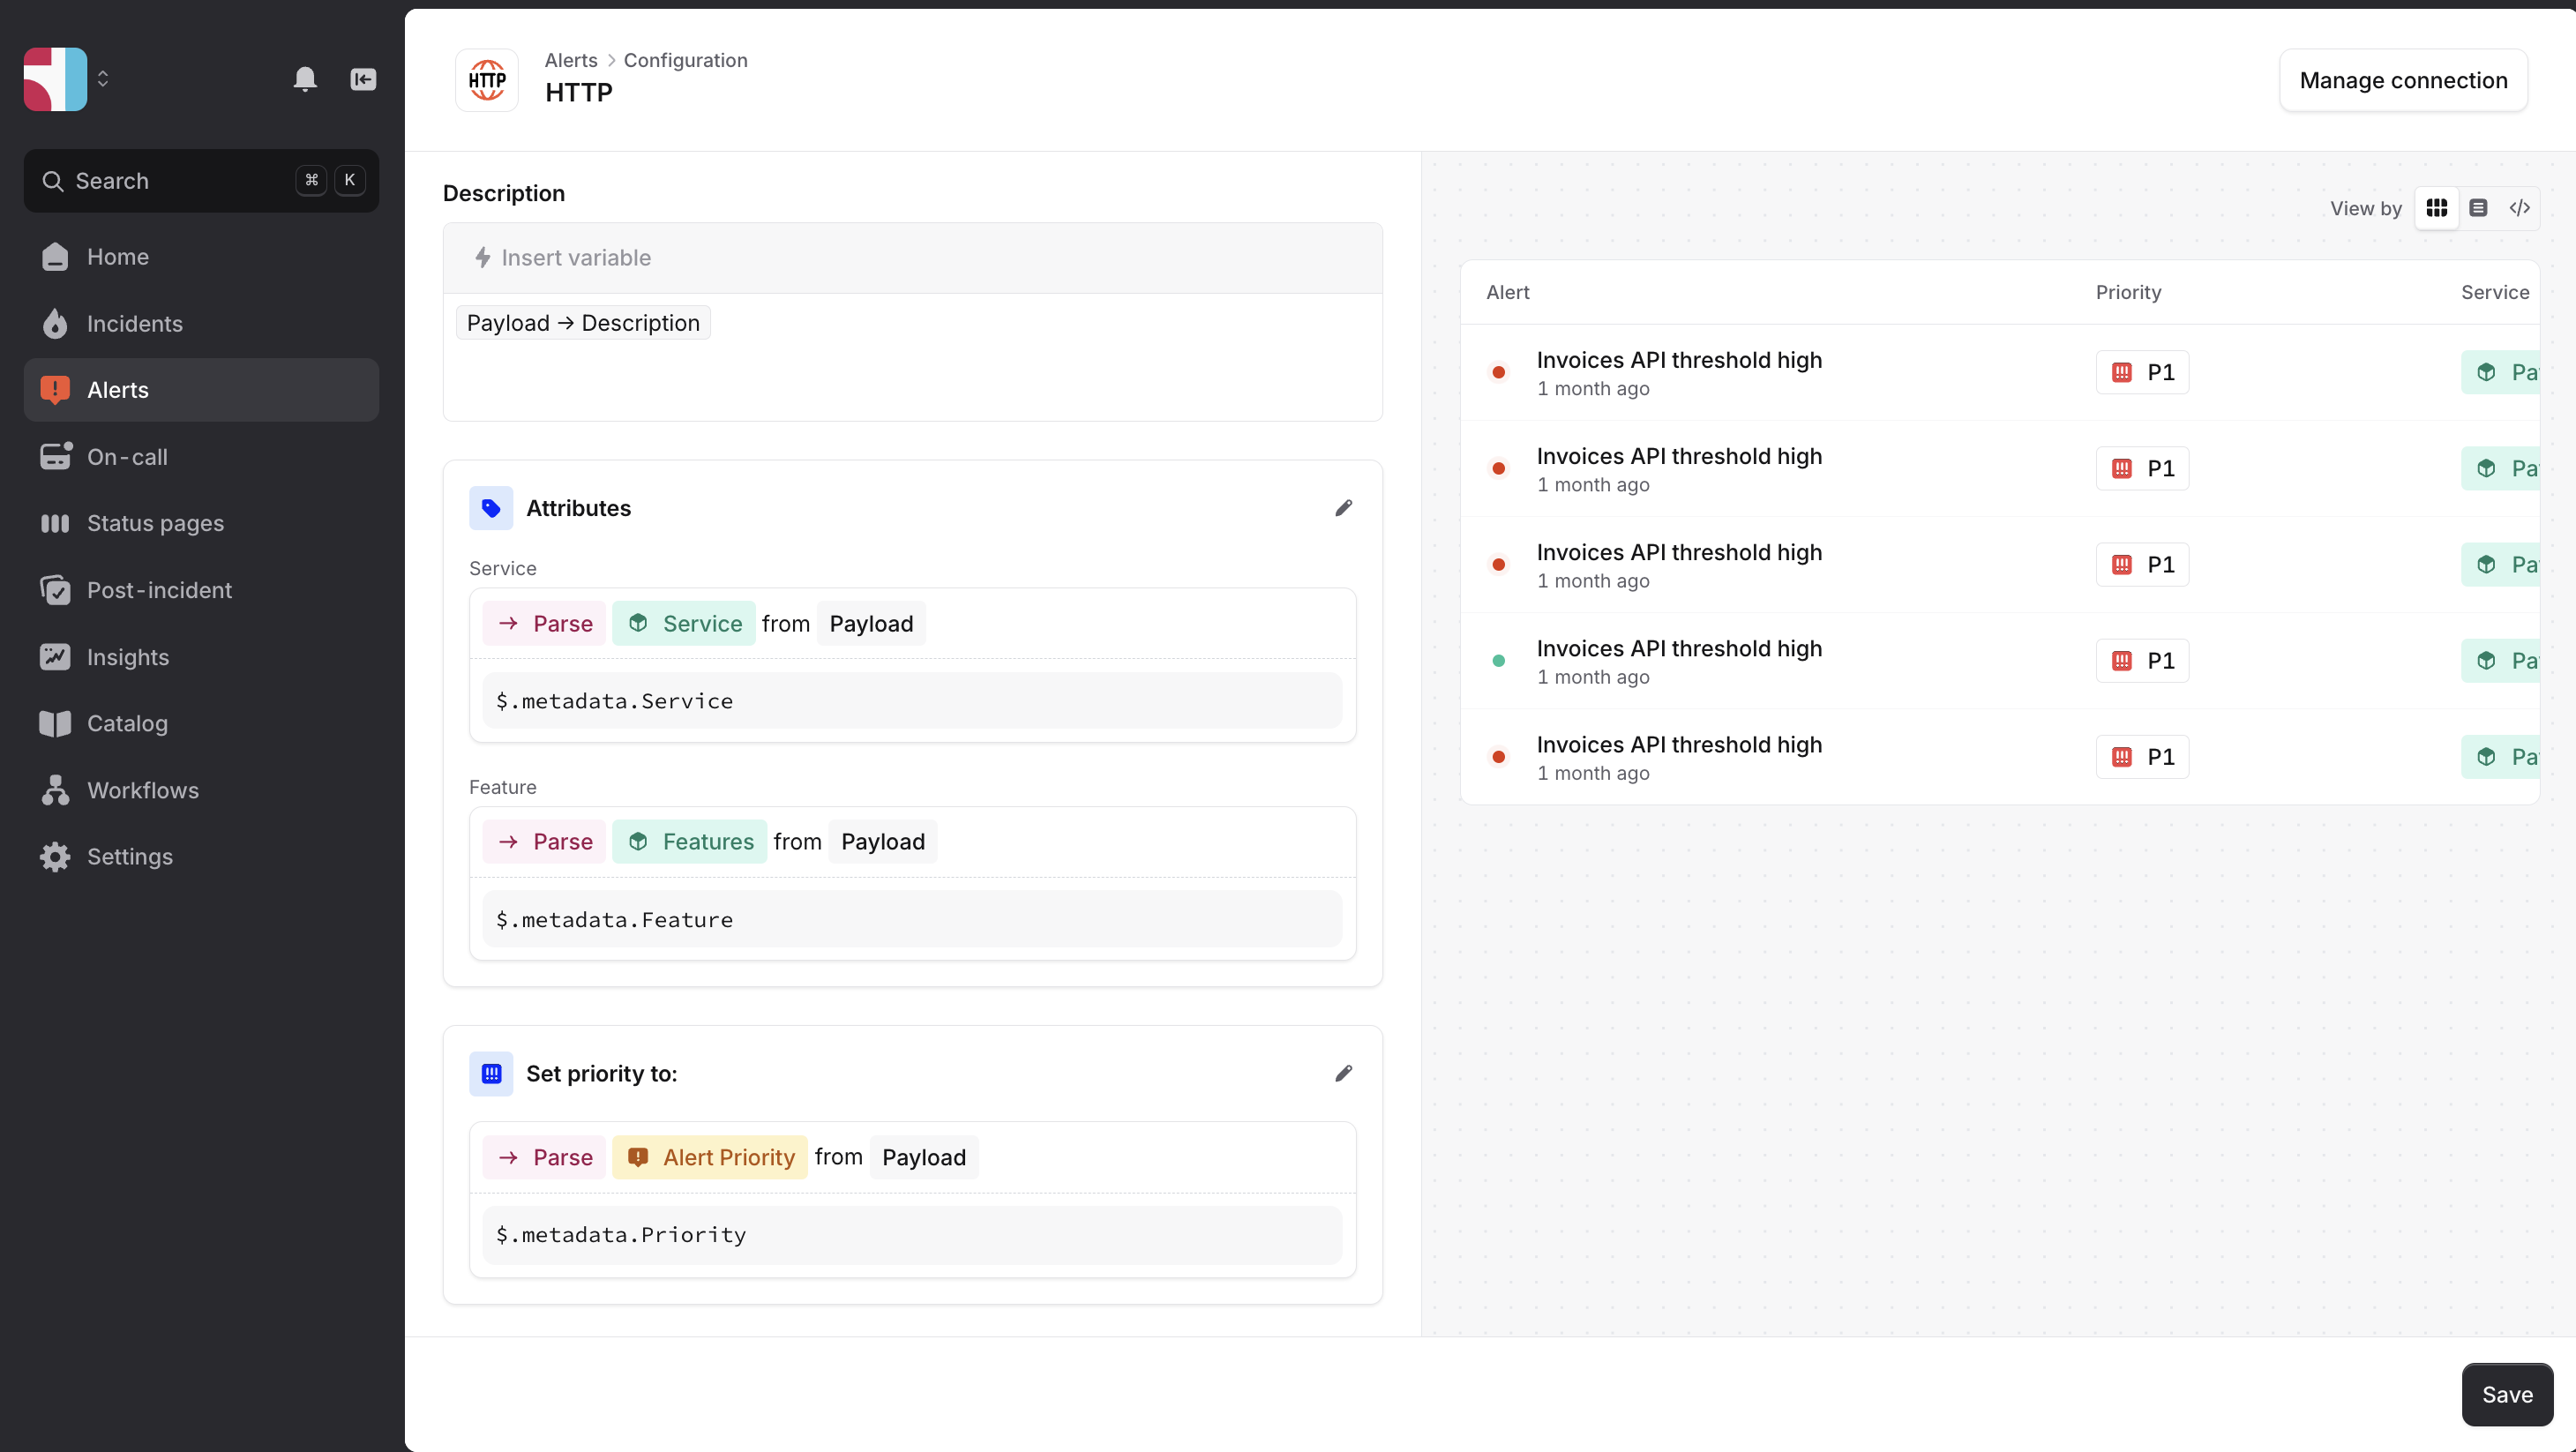Click the HTTP source logo icon

[x=487, y=80]
